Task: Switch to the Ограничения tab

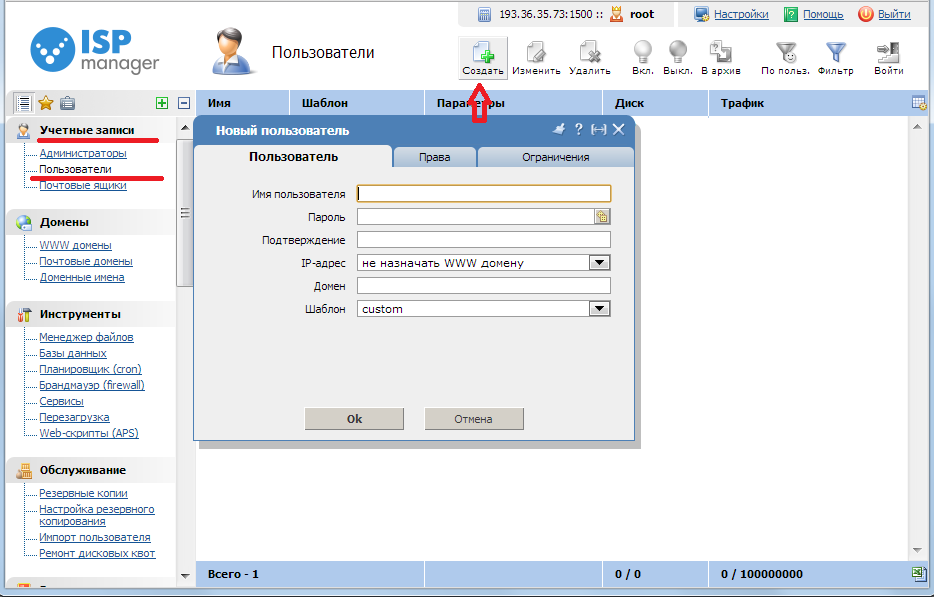Action: [x=555, y=157]
